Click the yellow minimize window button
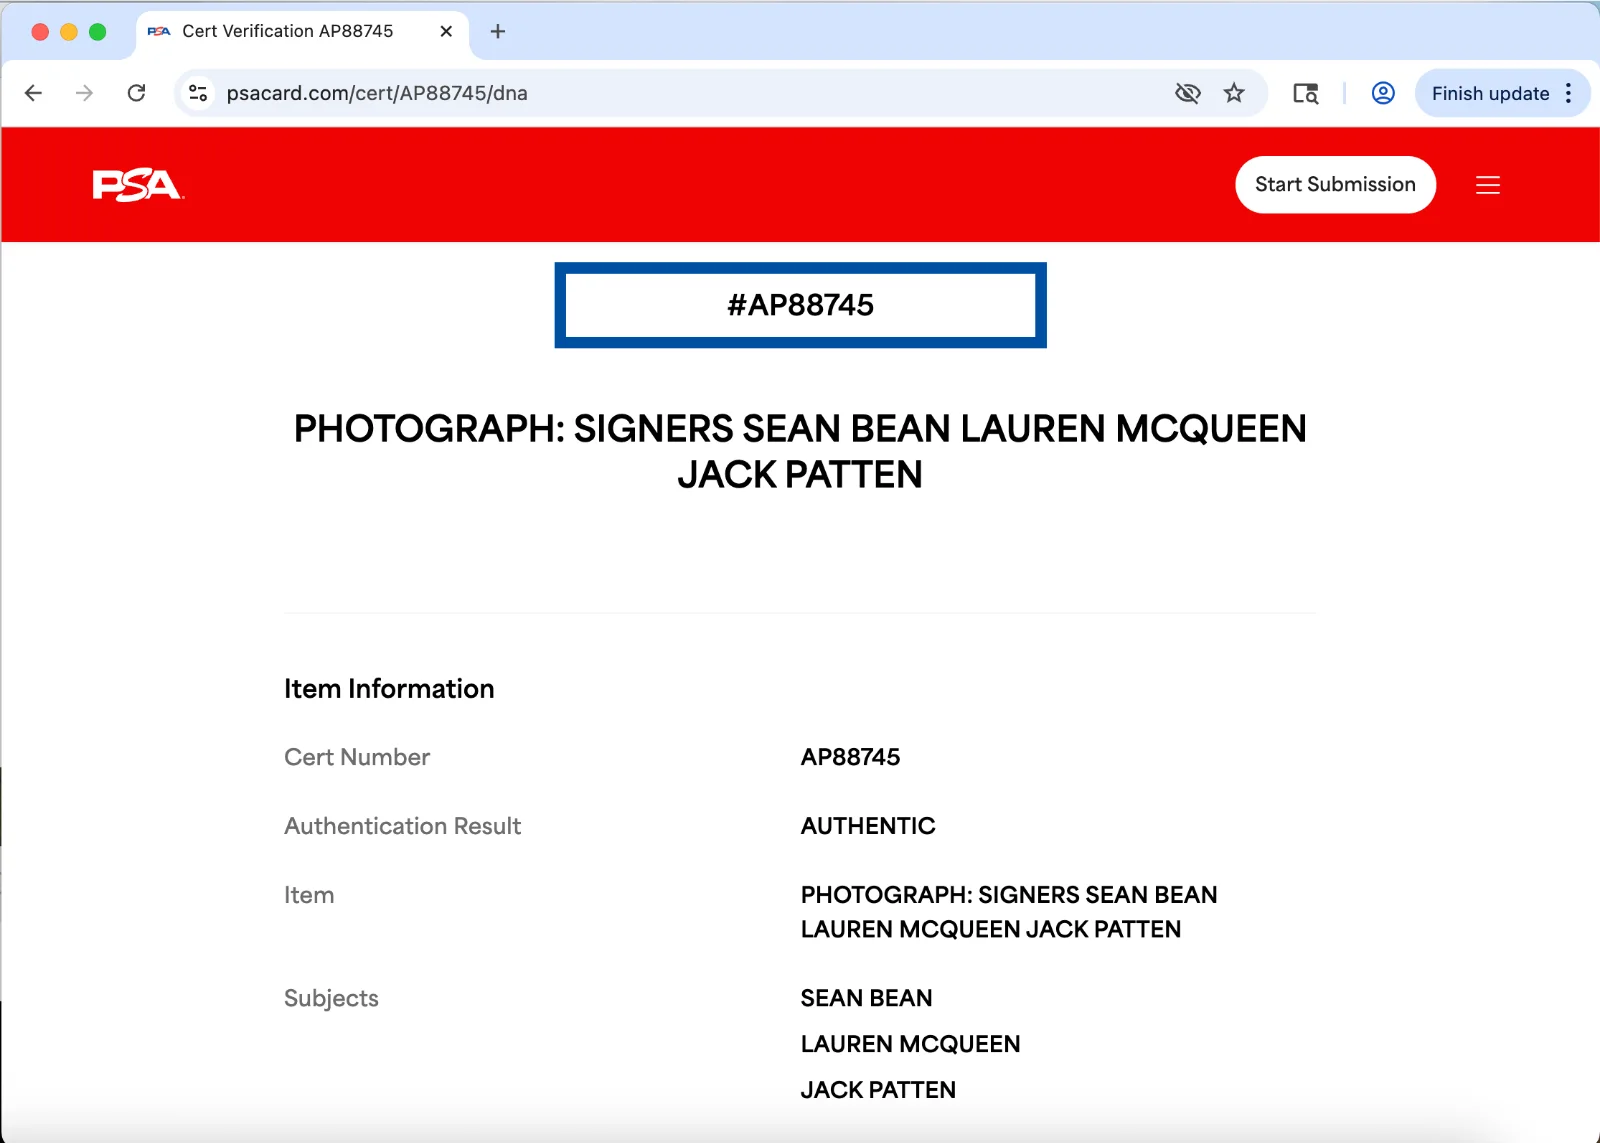This screenshot has width=1600, height=1143. pyautogui.click(x=69, y=31)
